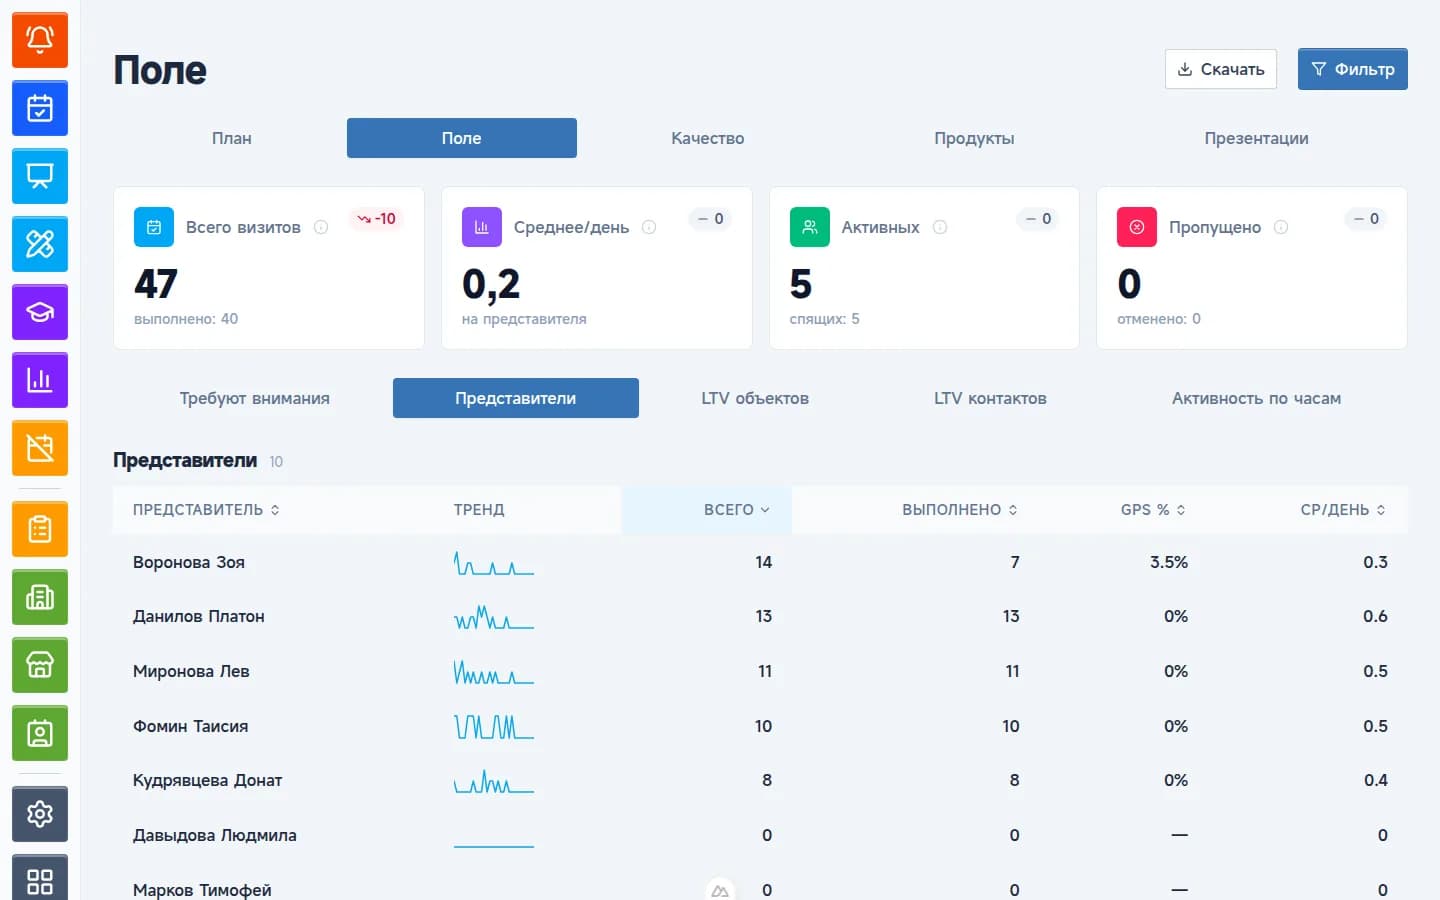Select the Активность по часам sub-tab
Image resolution: width=1440 pixels, height=900 pixels.
[1256, 398]
